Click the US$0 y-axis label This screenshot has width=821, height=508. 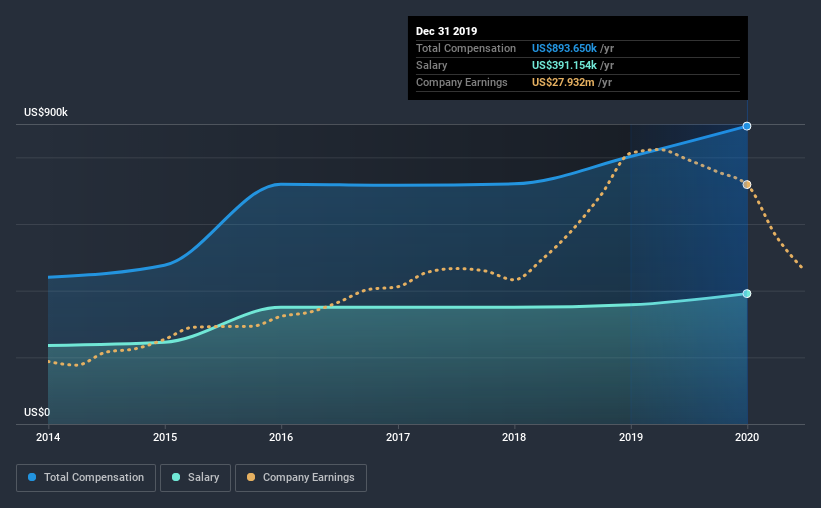pyautogui.click(x=37, y=413)
